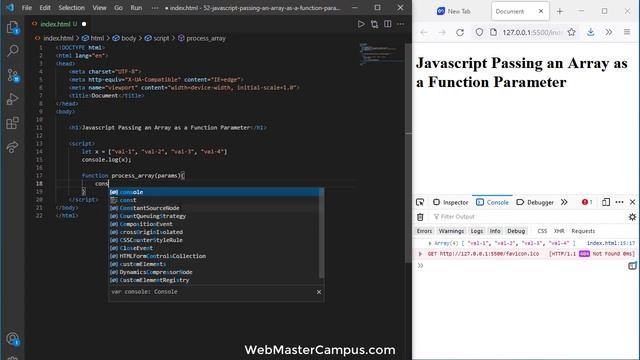The height and width of the screenshot is (360, 640).
Task: Run the file with the play icon
Action: pos(361,24)
